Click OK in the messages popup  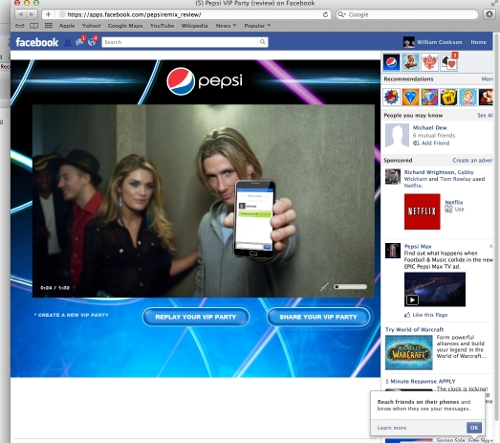[474, 427]
